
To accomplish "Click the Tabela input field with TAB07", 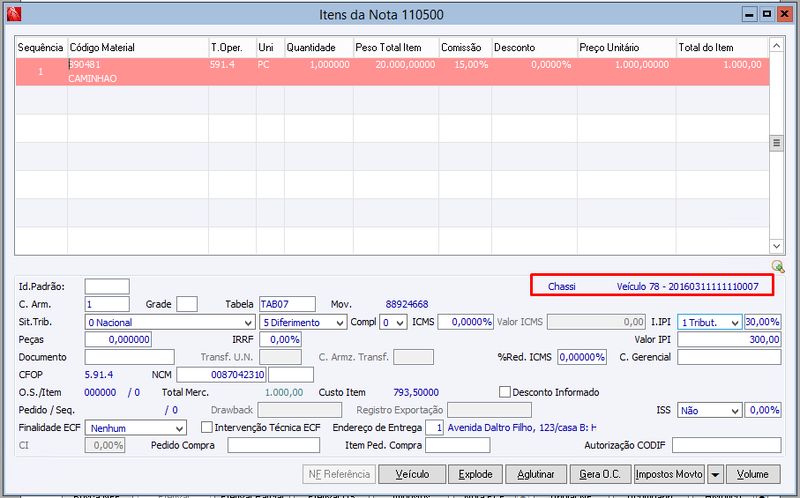I will pos(287,304).
